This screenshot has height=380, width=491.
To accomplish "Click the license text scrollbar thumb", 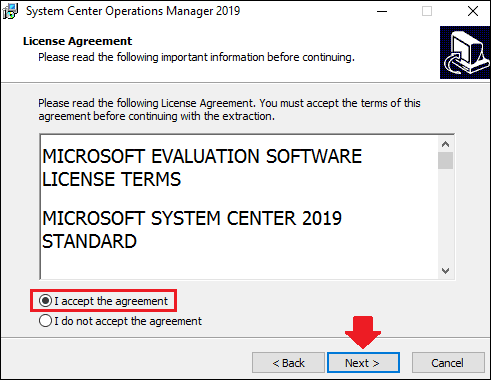I will tap(445, 161).
